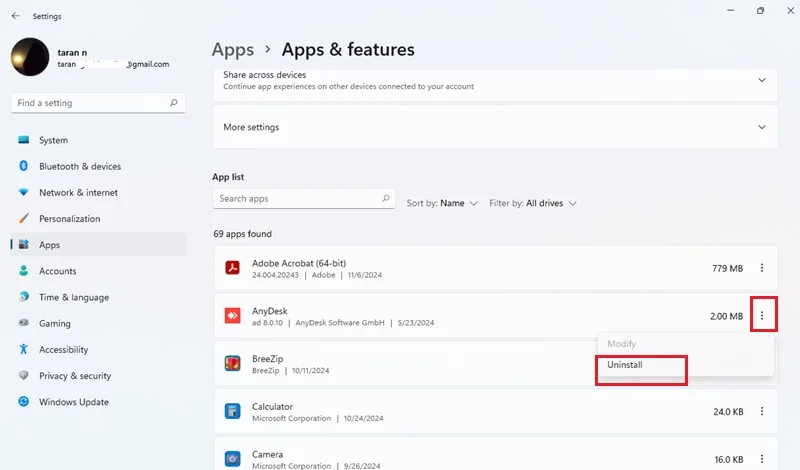Viewport: 800px width, 470px height.
Task: Select Modify in the context menu
Action: (x=621, y=344)
